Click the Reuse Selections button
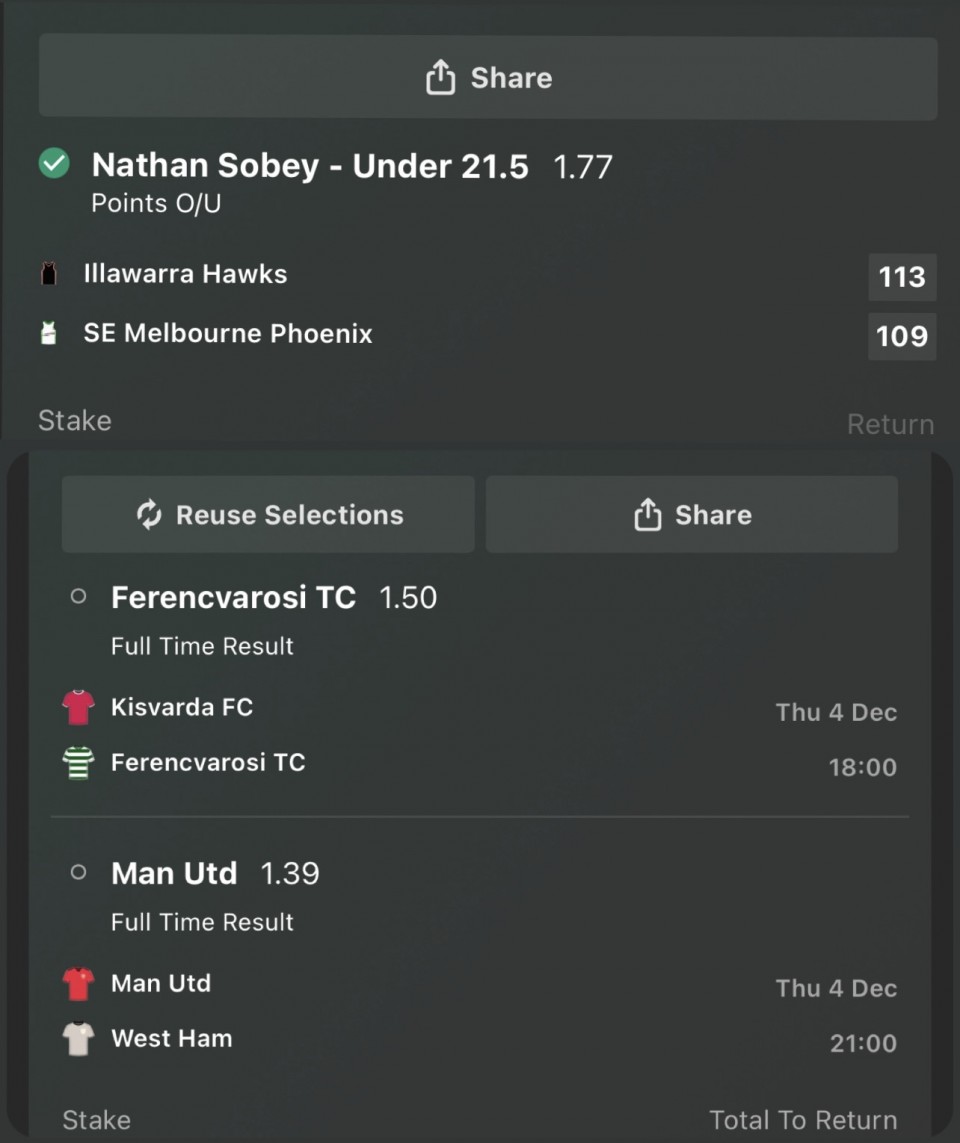960x1143 pixels. click(268, 515)
